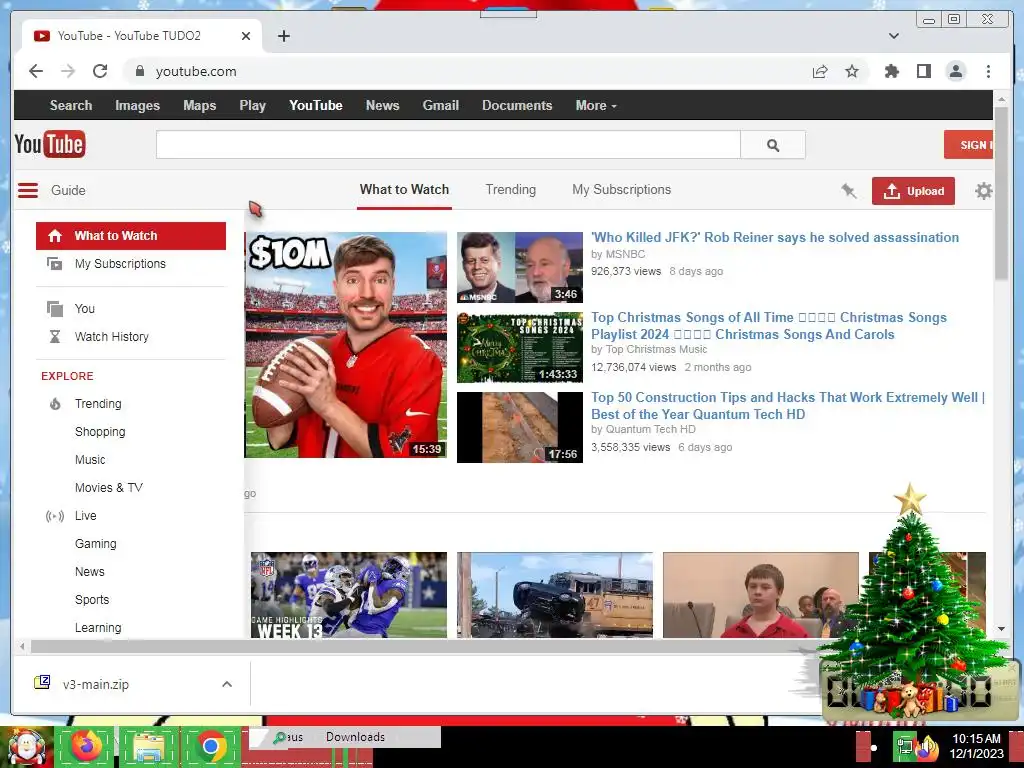1024x768 pixels.
Task: Expand the v3-main.zip download options chevron
Action: pyautogui.click(x=227, y=684)
